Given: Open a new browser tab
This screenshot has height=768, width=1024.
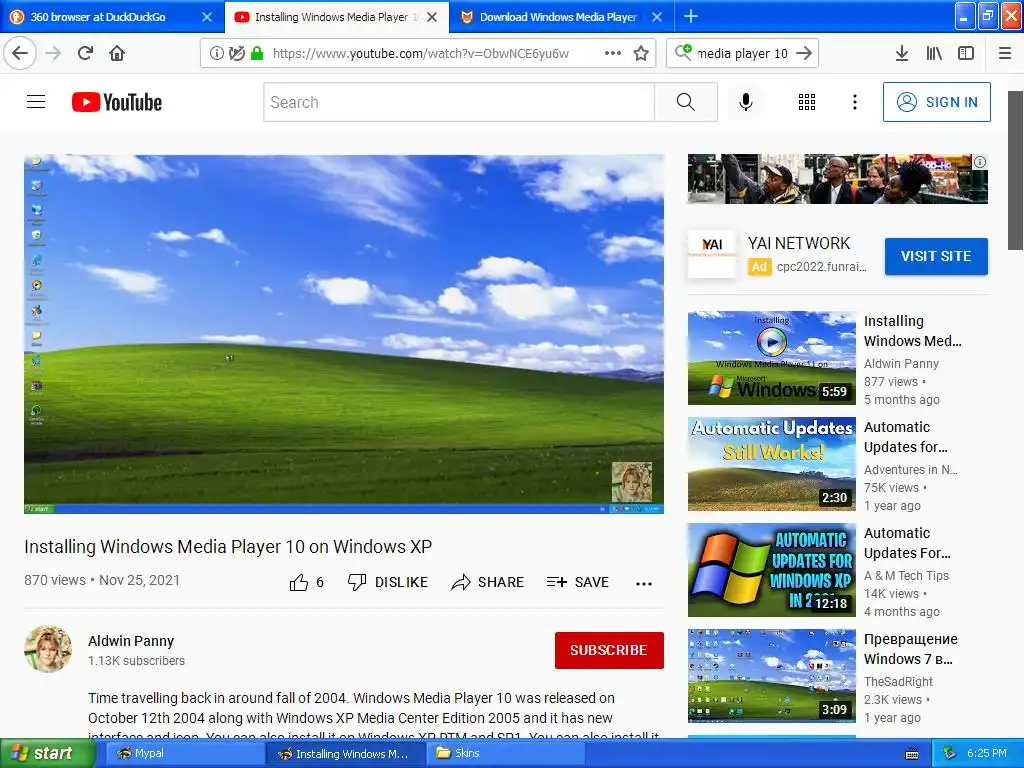Looking at the screenshot, I should tap(690, 16).
